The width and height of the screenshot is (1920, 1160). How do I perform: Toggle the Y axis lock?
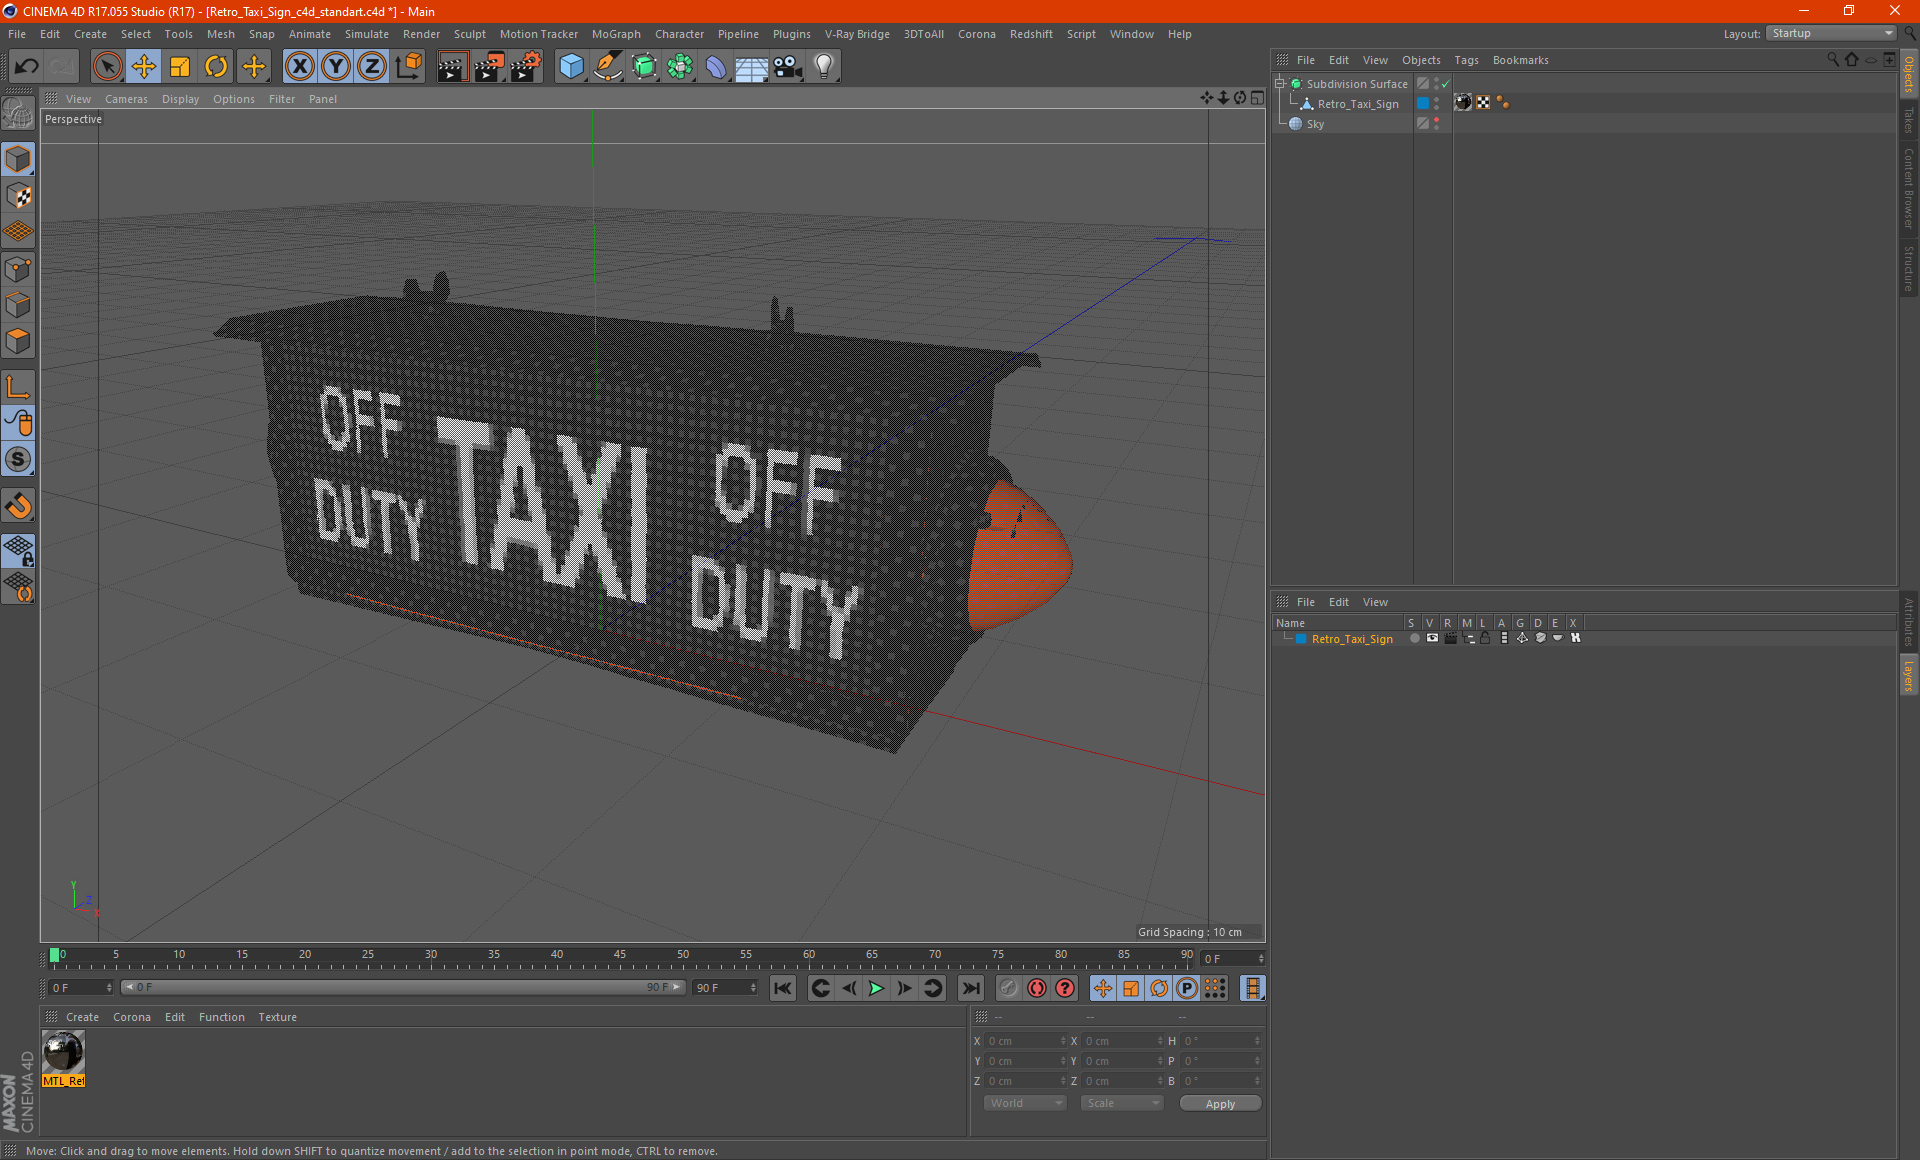click(x=336, y=66)
